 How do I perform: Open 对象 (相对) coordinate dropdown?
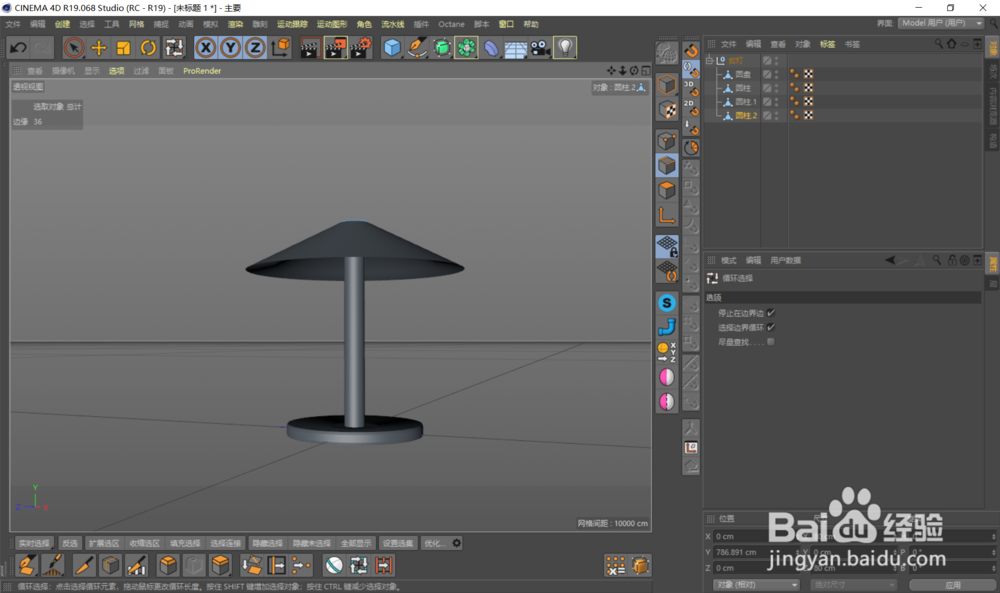click(756, 584)
